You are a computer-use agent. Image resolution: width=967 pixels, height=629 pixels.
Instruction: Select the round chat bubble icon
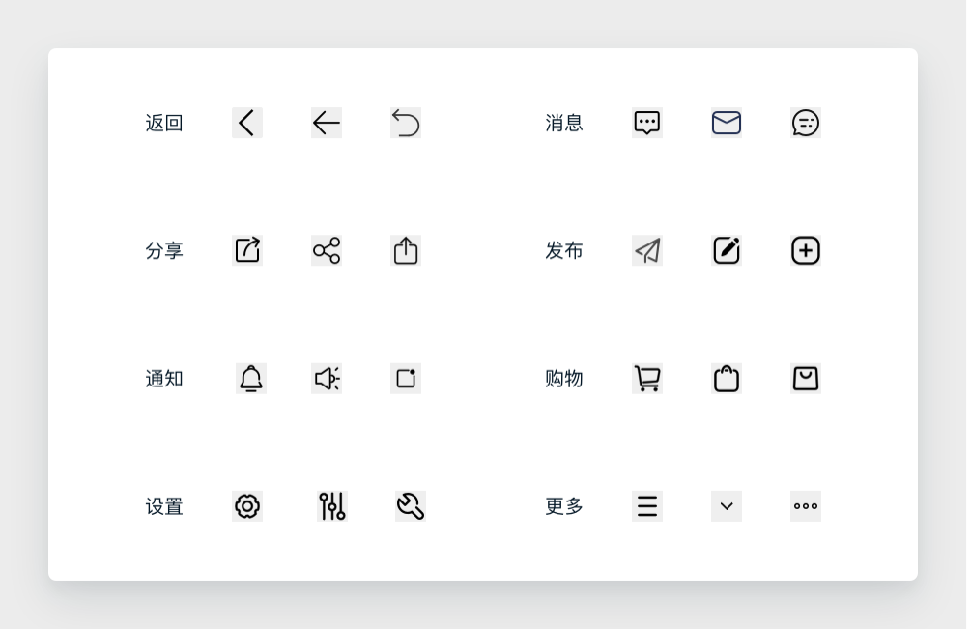(x=805, y=123)
